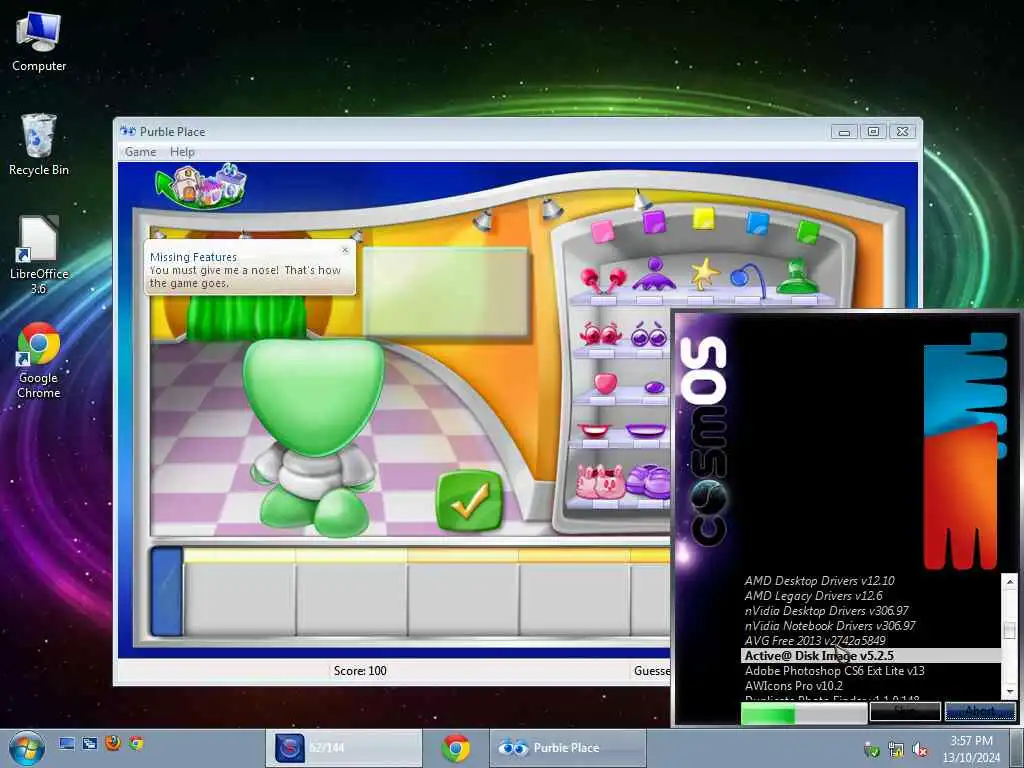Select nVidia Notebook Drivers v306.97 entry
This screenshot has height=768, width=1024.
tap(829, 626)
